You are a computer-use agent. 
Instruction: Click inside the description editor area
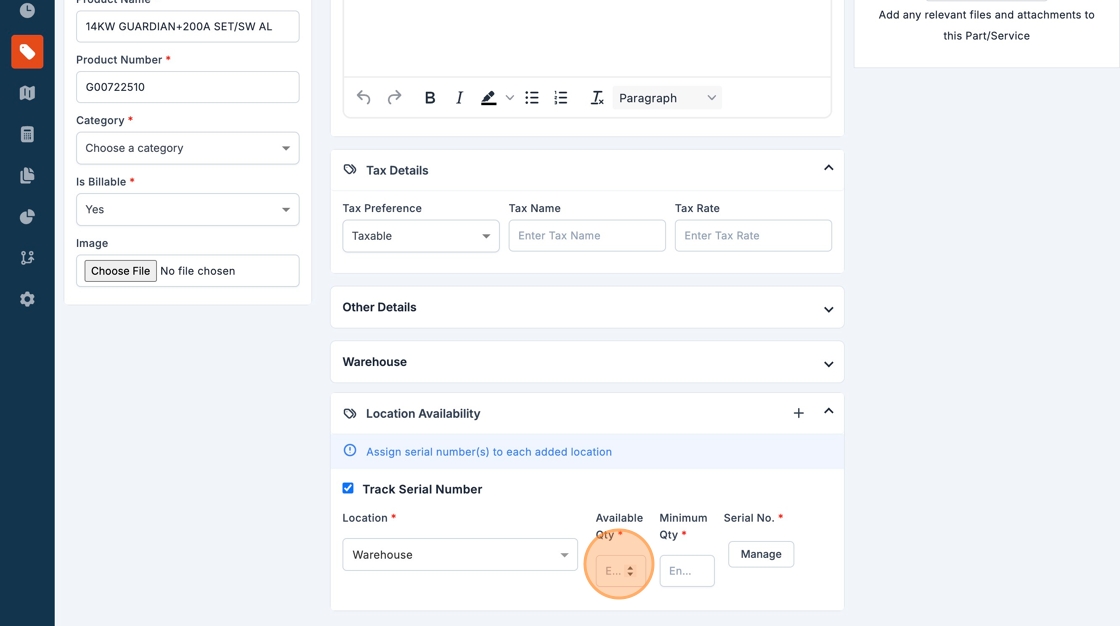click(x=587, y=37)
